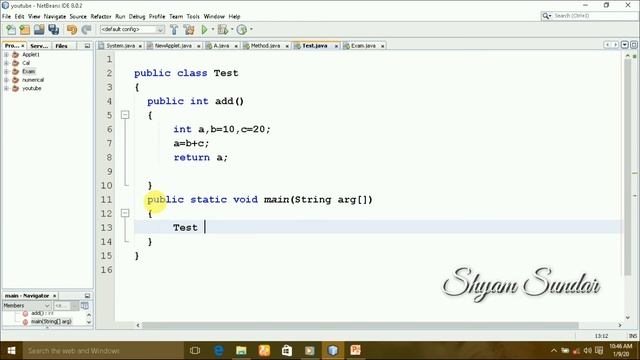Image resolution: width=640 pixels, height=360 pixels.
Task: Click the search magnifier icon
Action: point(546,16)
